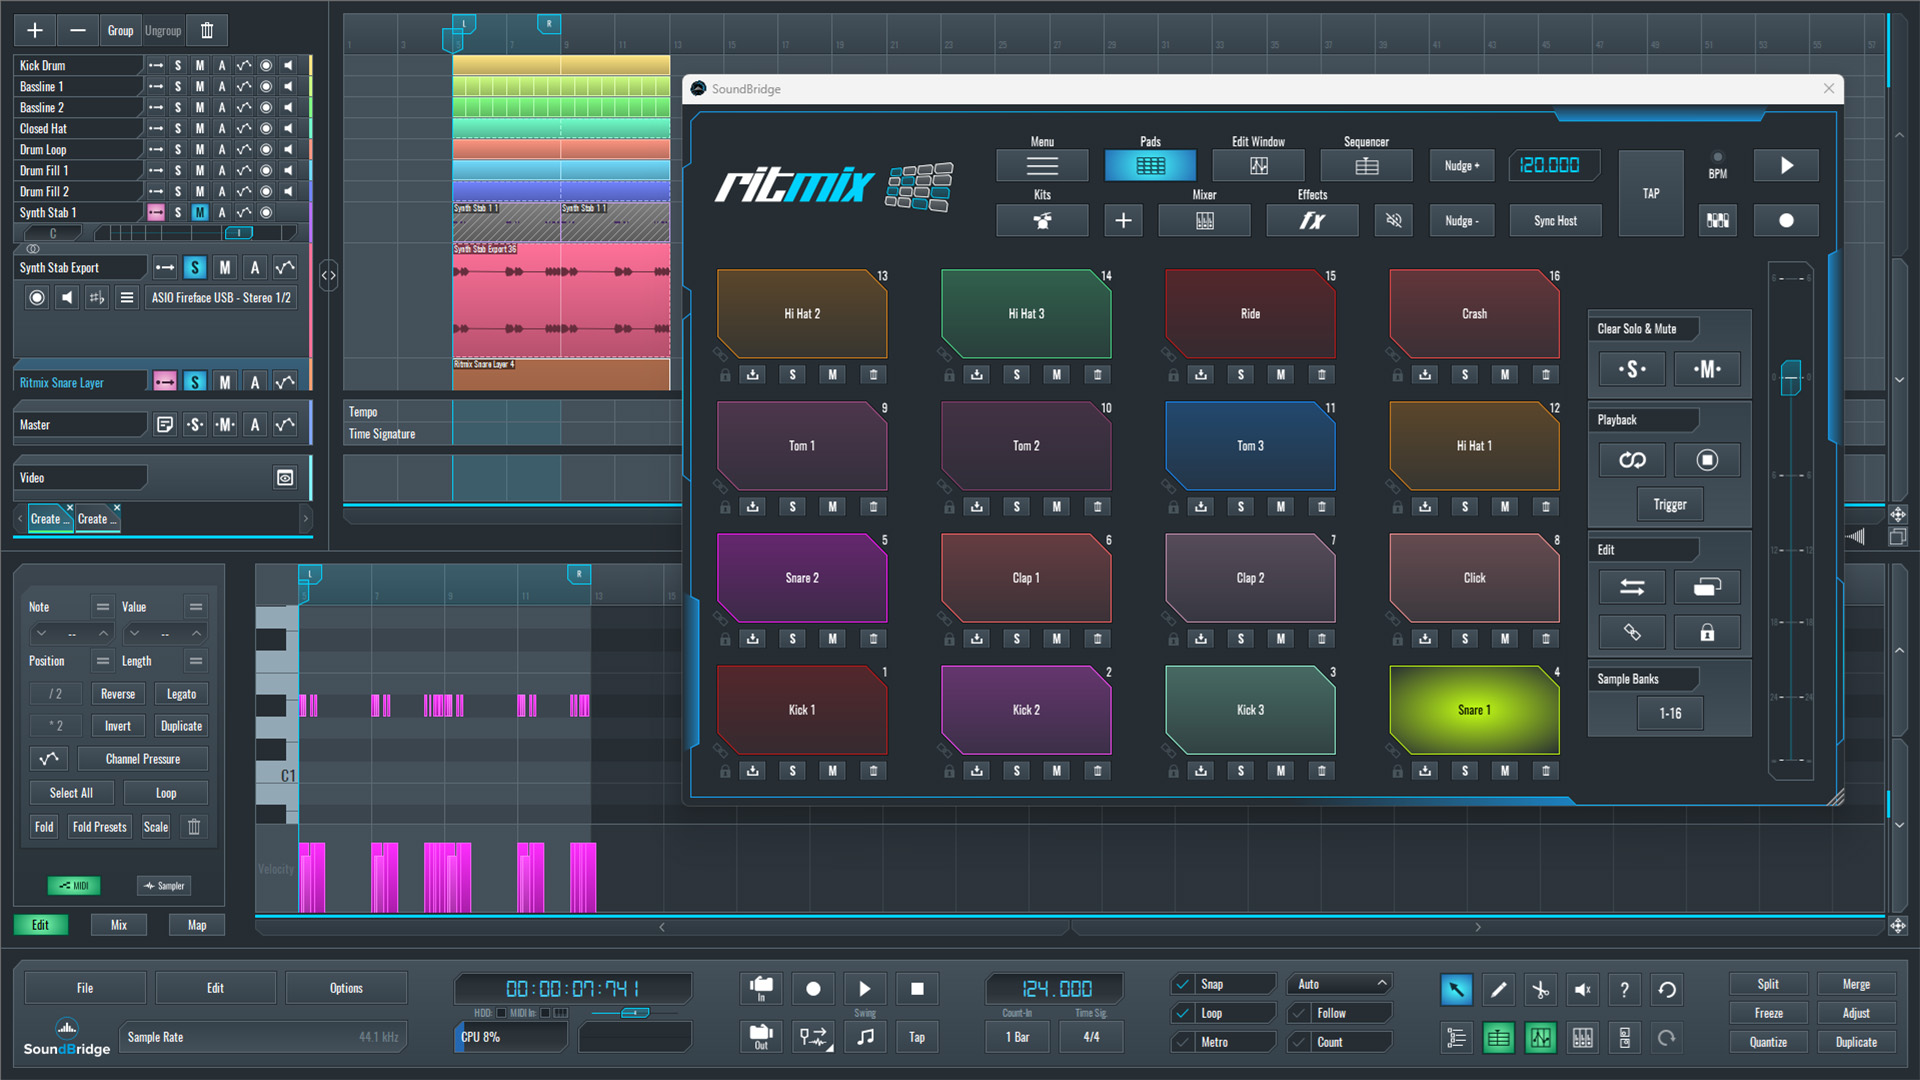
Task: Click the Trigger playback button
Action: [x=1670, y=505]
